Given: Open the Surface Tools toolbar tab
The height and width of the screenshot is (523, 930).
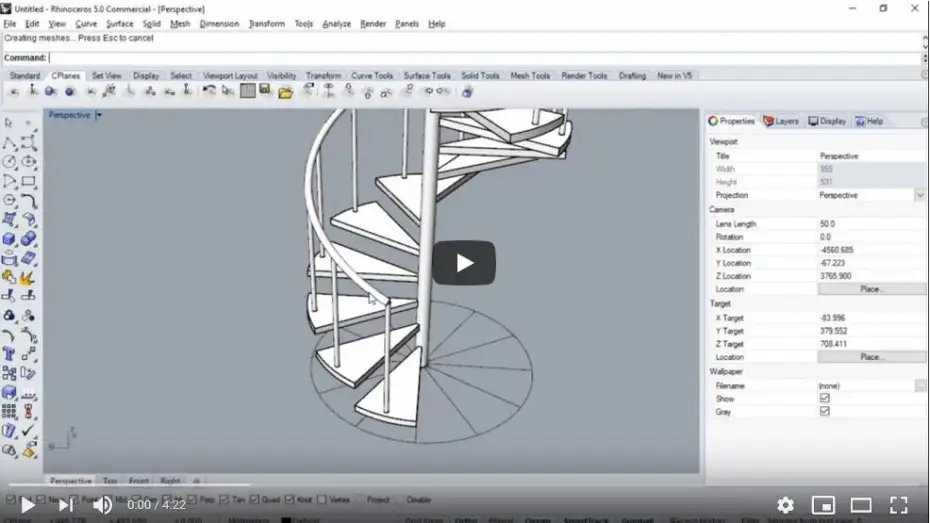Looking at the screenshot, I should tap(427, 76).
